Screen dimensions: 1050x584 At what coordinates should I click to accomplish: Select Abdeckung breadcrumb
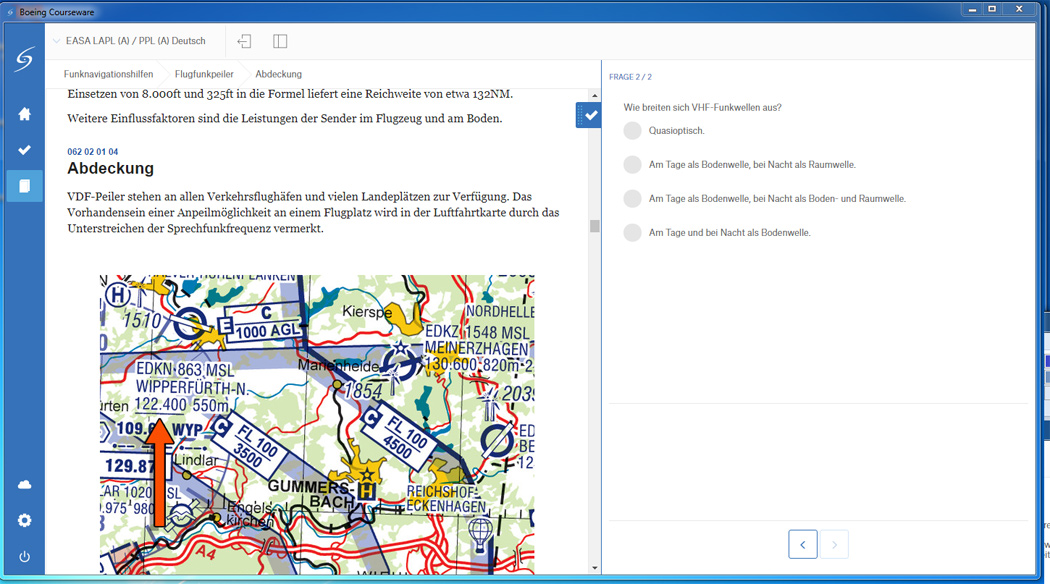pyautogui.click(x=279, y=74)
